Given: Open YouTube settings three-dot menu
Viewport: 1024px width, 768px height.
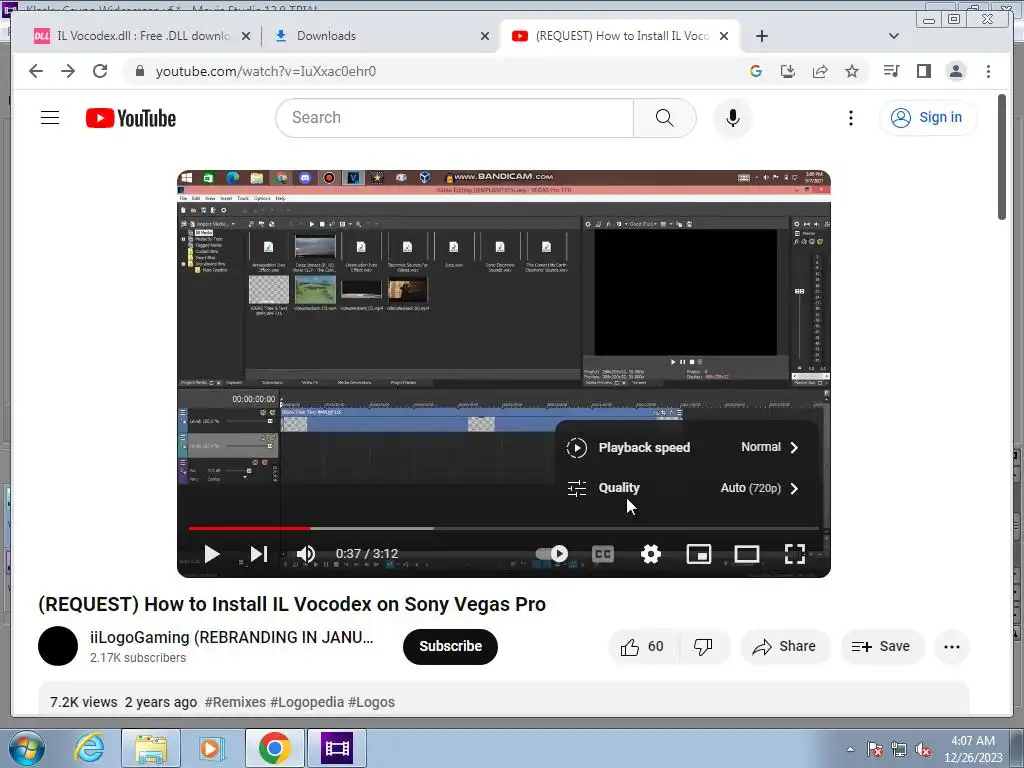Looking at the screenshot, I should coord(850,118).
